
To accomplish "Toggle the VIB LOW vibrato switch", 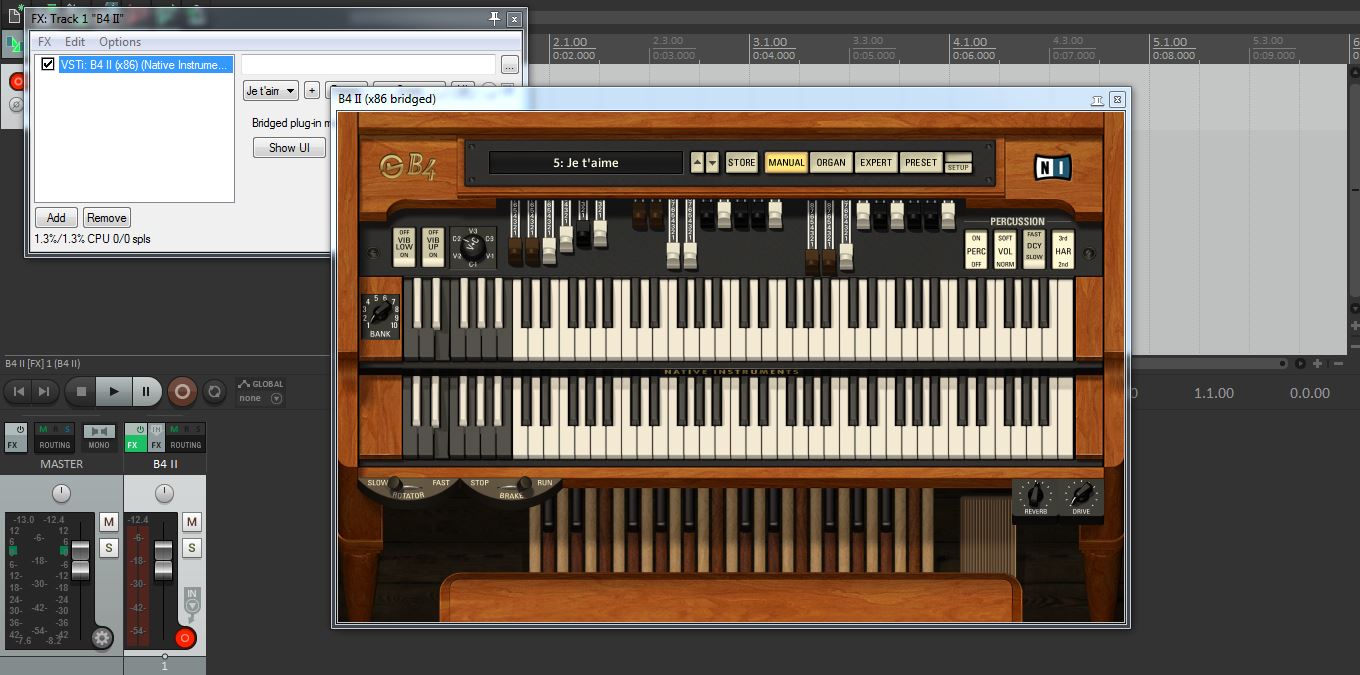I will pos(405,246).
